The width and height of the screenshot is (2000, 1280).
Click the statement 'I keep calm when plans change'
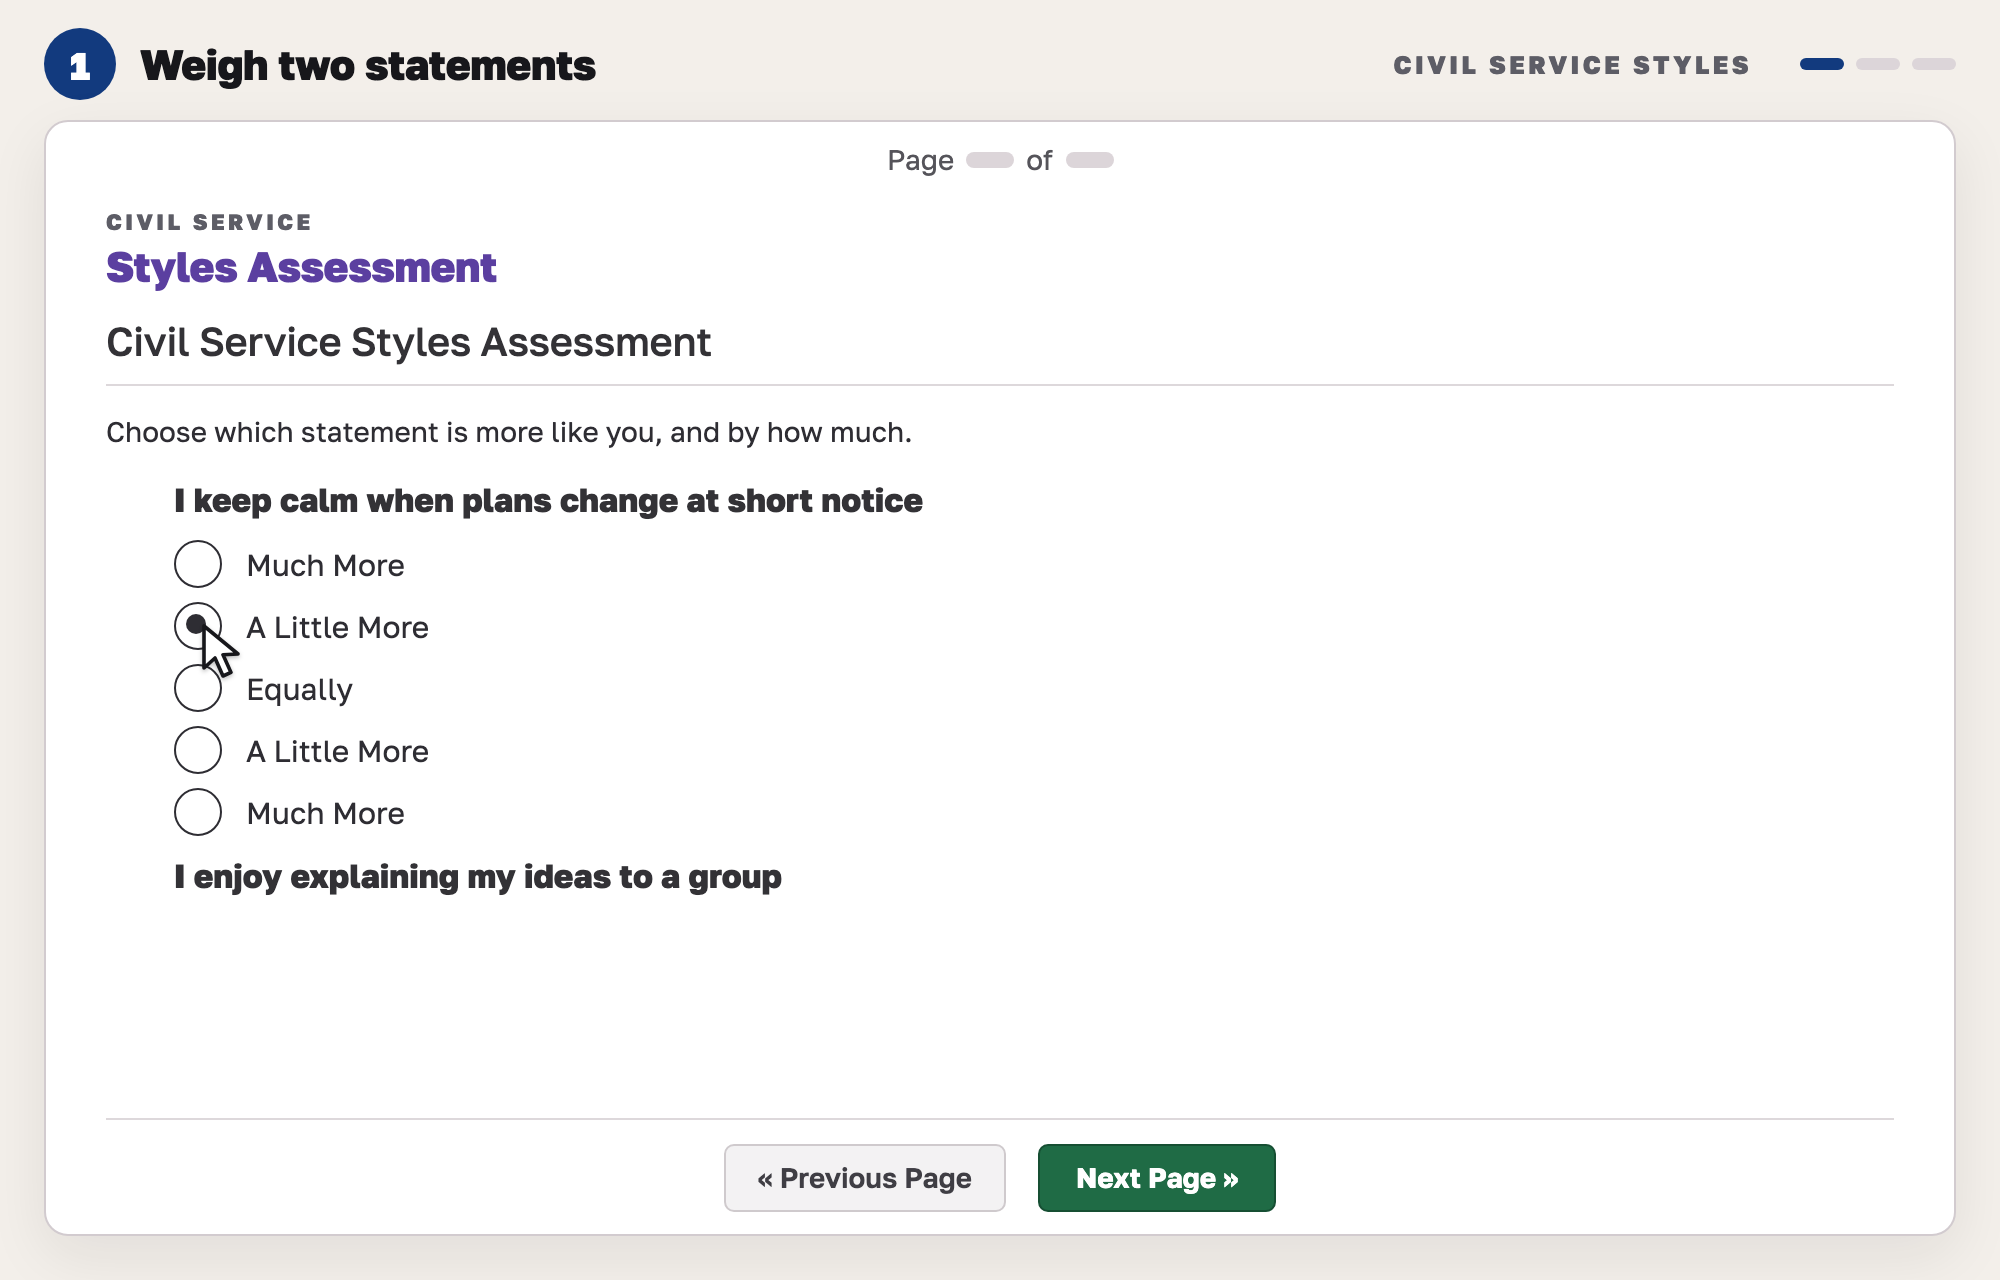pyautogui.click(x=548, y=501)
